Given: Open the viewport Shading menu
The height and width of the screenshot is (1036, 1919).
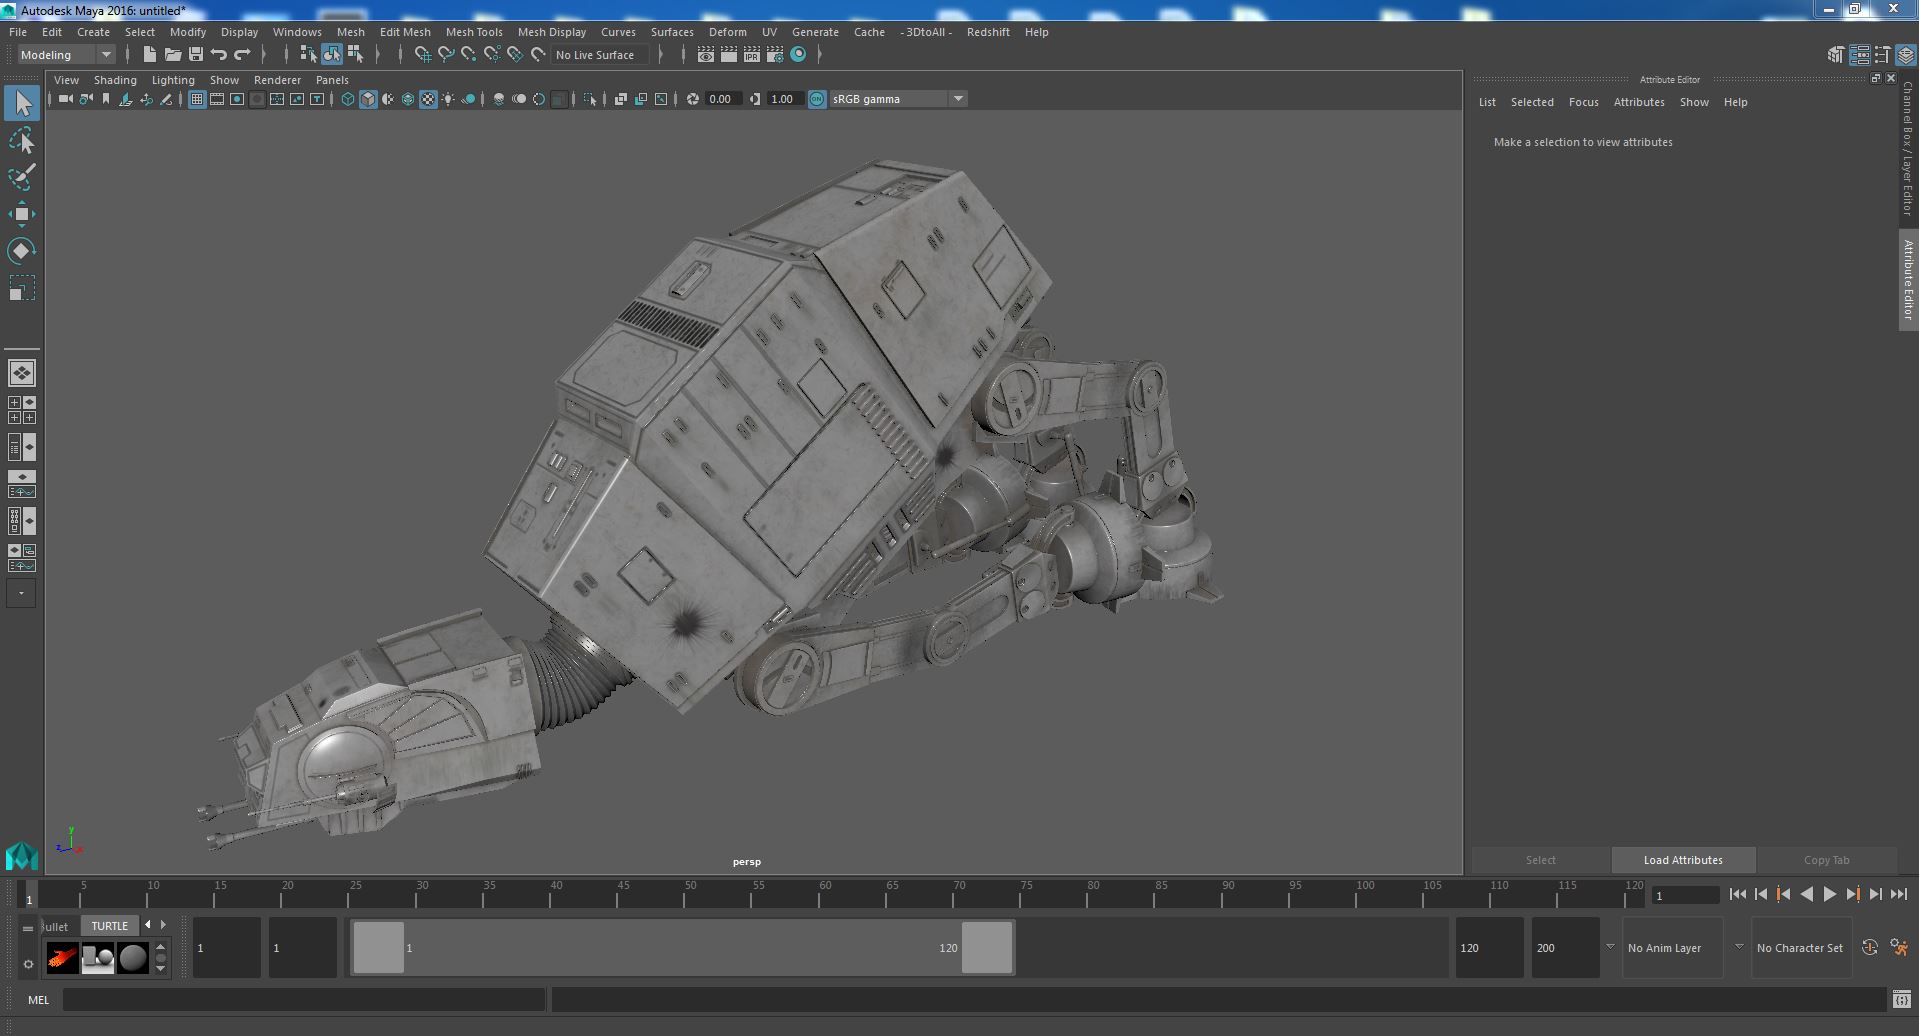Looking at the screenshot, I should click(x=115, y=80).
